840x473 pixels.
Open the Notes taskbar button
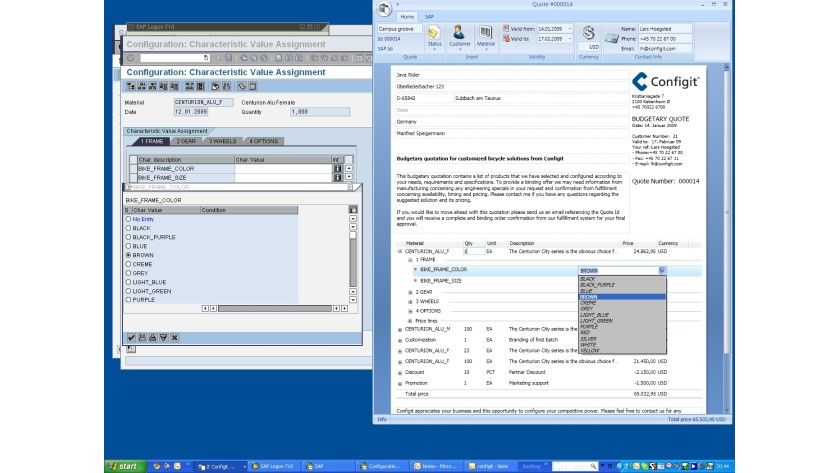click(435, 467)
